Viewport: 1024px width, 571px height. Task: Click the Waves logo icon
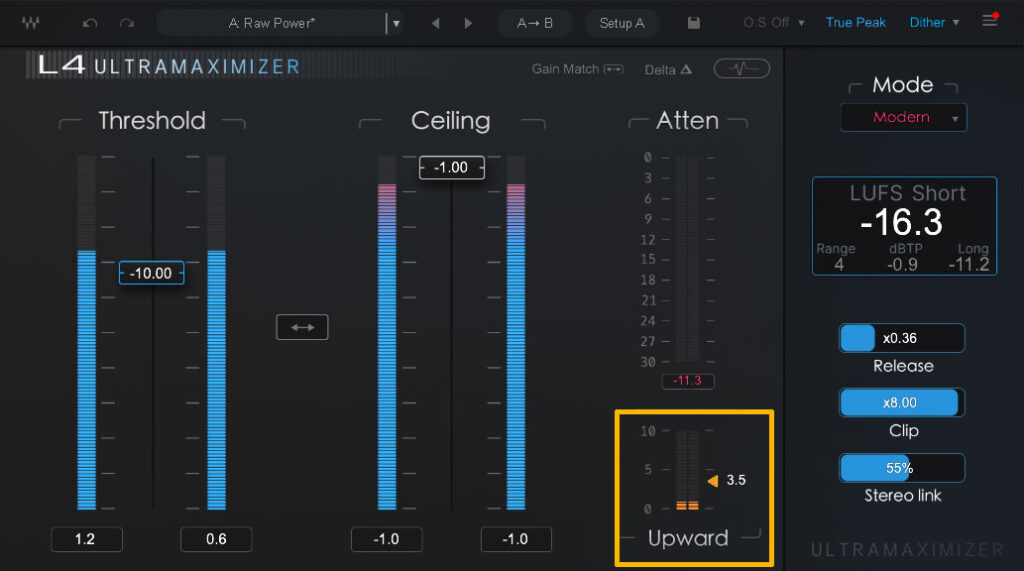click(x=29, y=22)
